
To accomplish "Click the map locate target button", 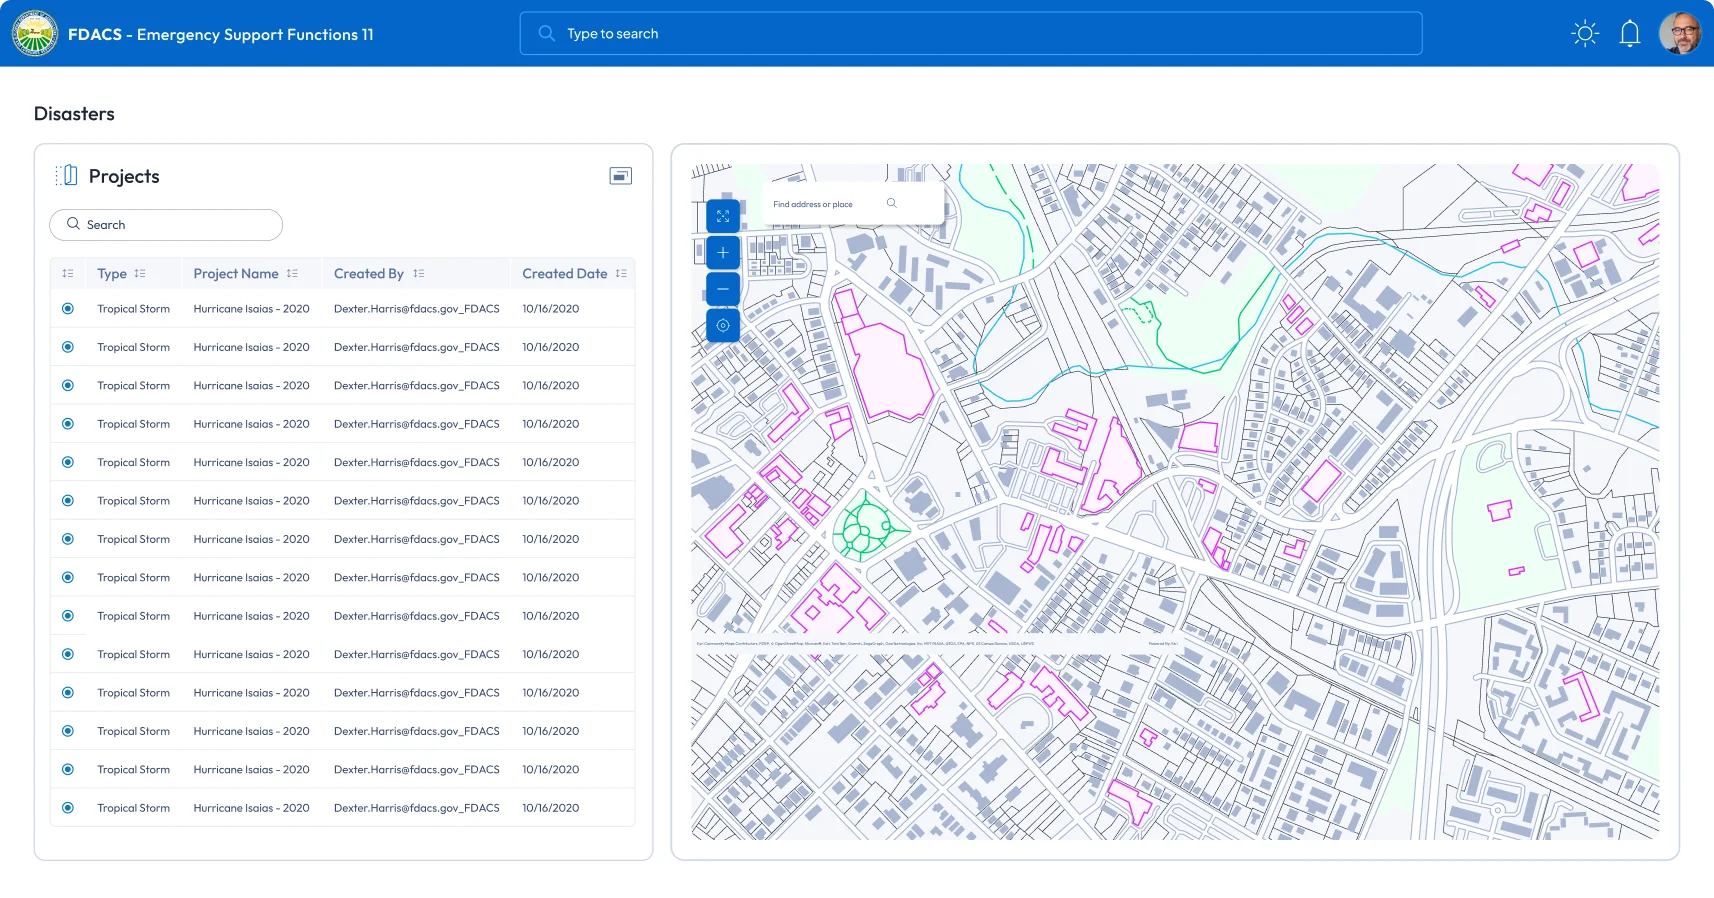I will (723, 325).
